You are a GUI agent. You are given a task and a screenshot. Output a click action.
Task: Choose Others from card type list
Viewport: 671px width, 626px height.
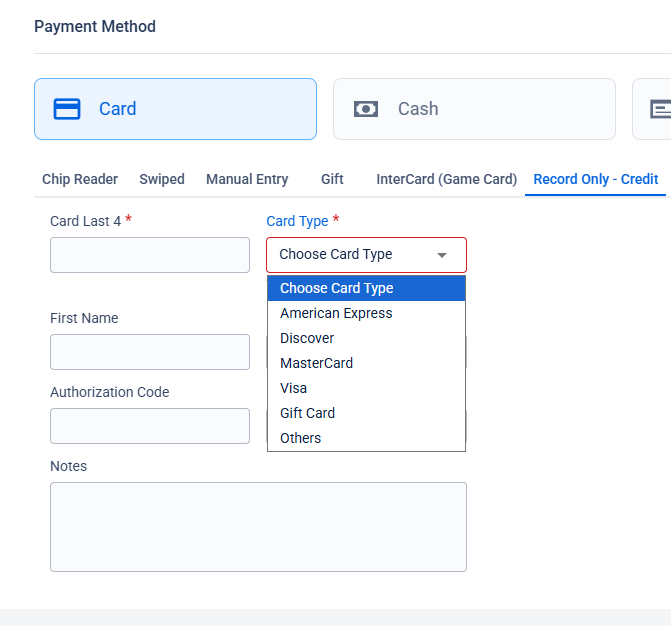[301, 438]
